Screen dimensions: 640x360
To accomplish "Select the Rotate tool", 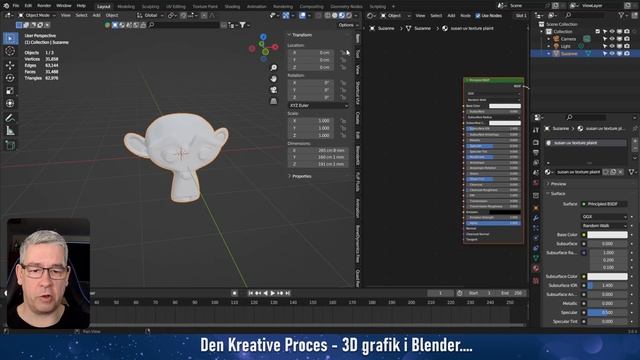I will (10, 78).
